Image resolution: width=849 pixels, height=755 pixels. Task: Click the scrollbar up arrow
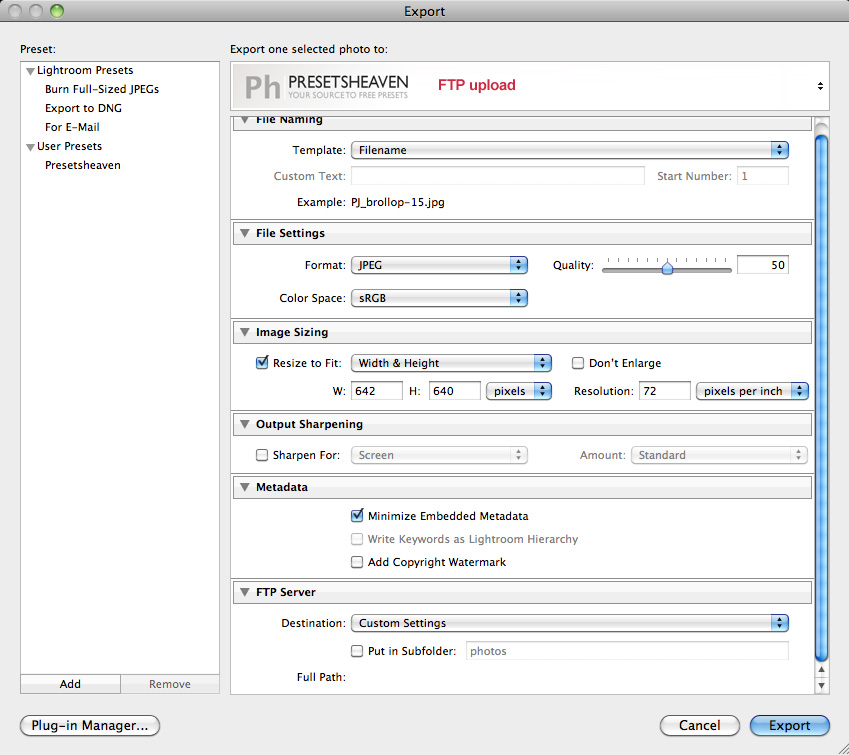click(x=821, y=670)
